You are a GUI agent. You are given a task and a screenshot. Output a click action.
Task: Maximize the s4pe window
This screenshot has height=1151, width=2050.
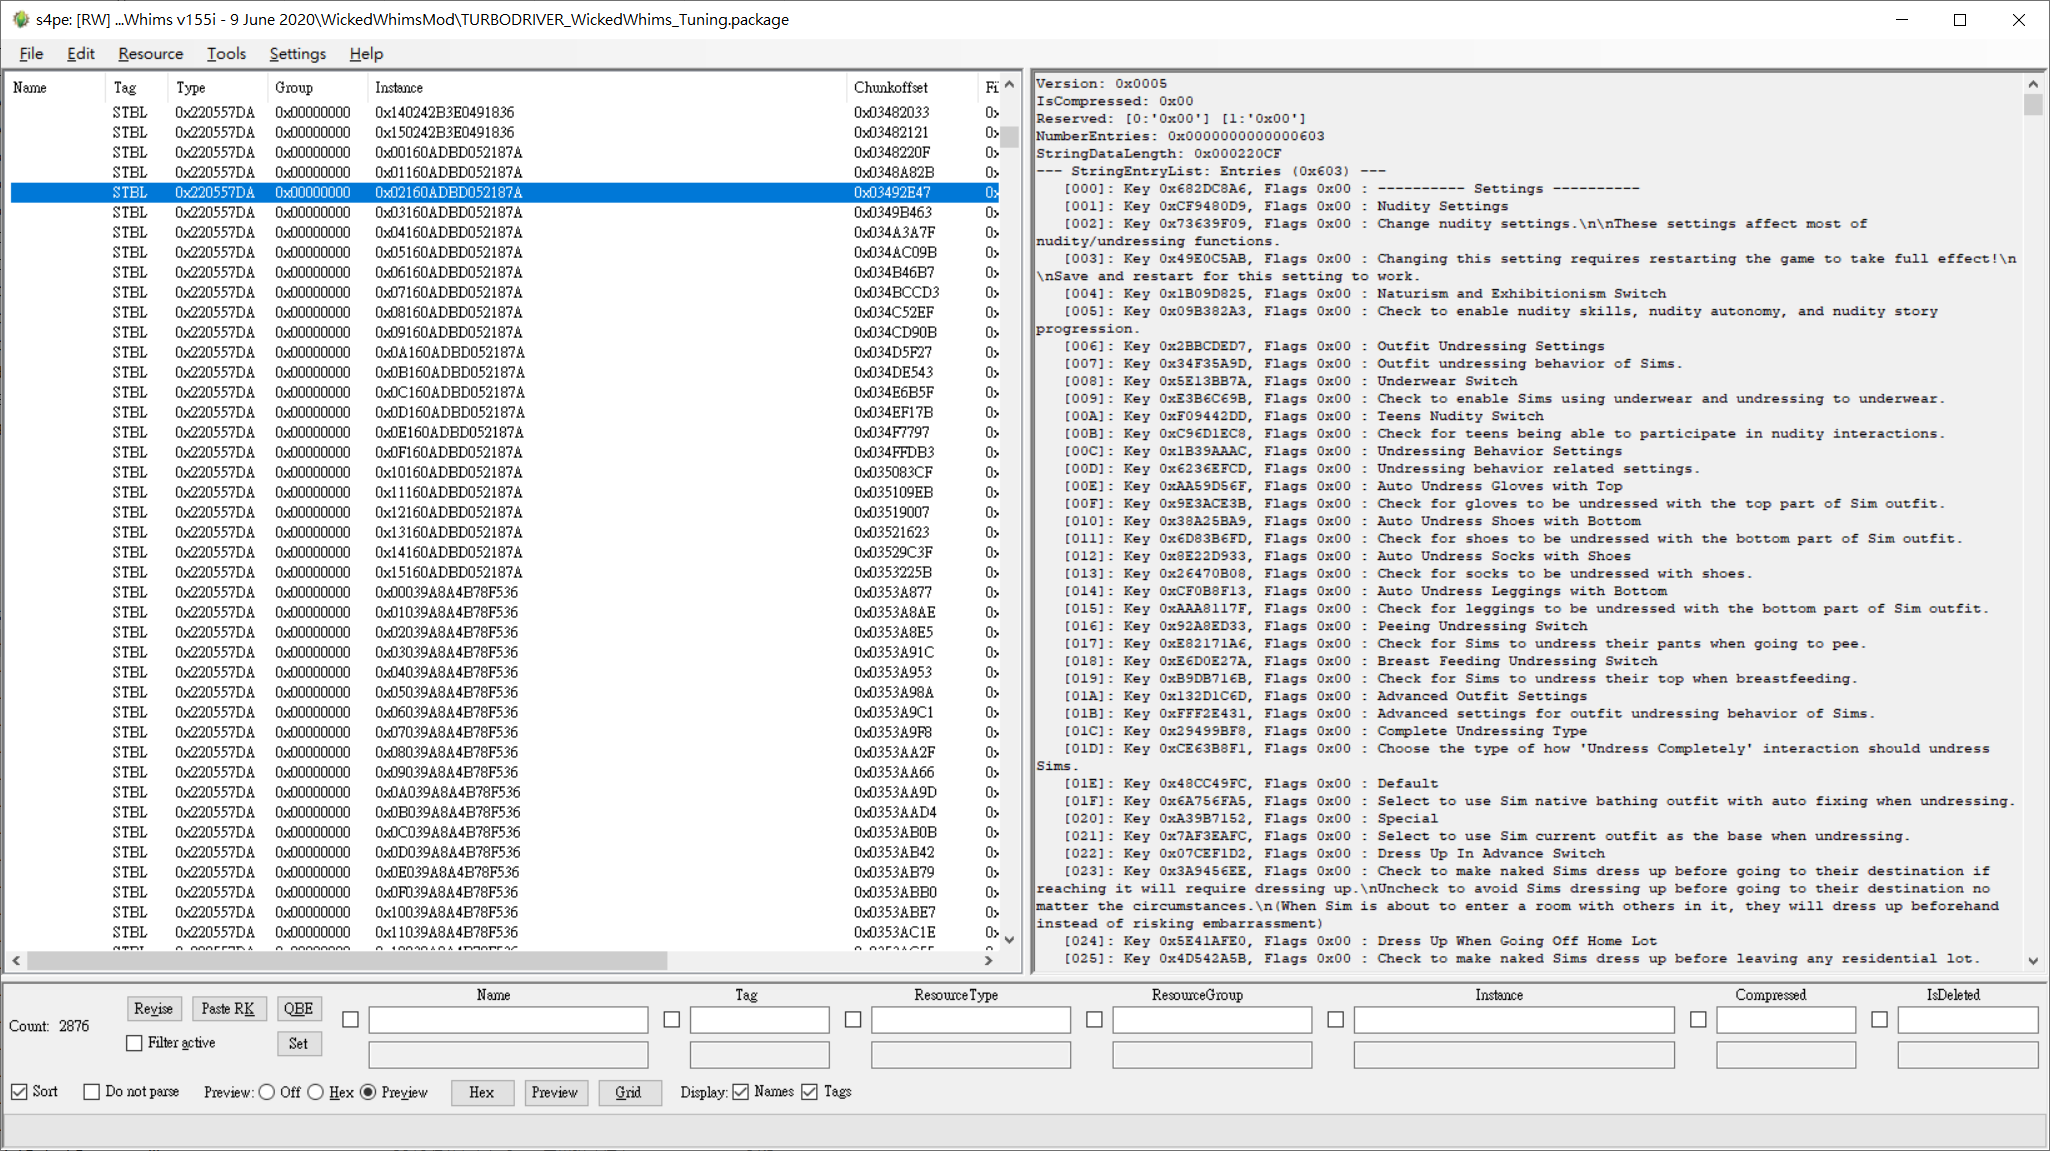[1960, 20]
